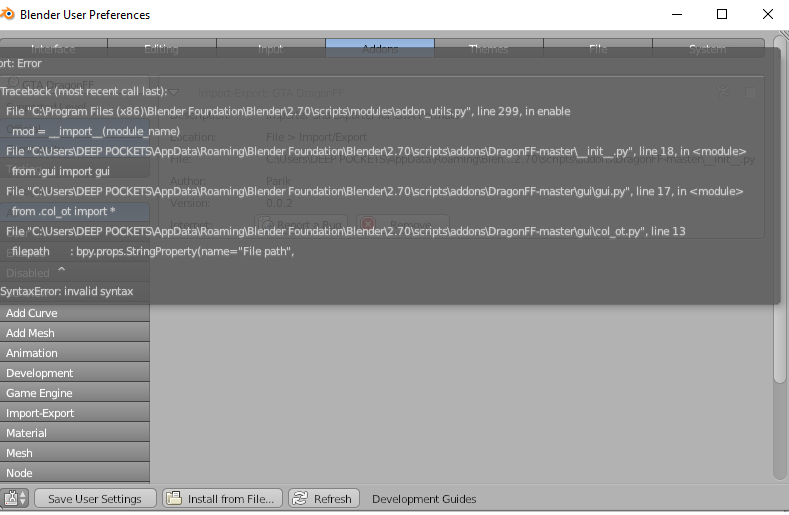Click the area split corner widget
Screen dimensions: 789x515
click(784, 36)
